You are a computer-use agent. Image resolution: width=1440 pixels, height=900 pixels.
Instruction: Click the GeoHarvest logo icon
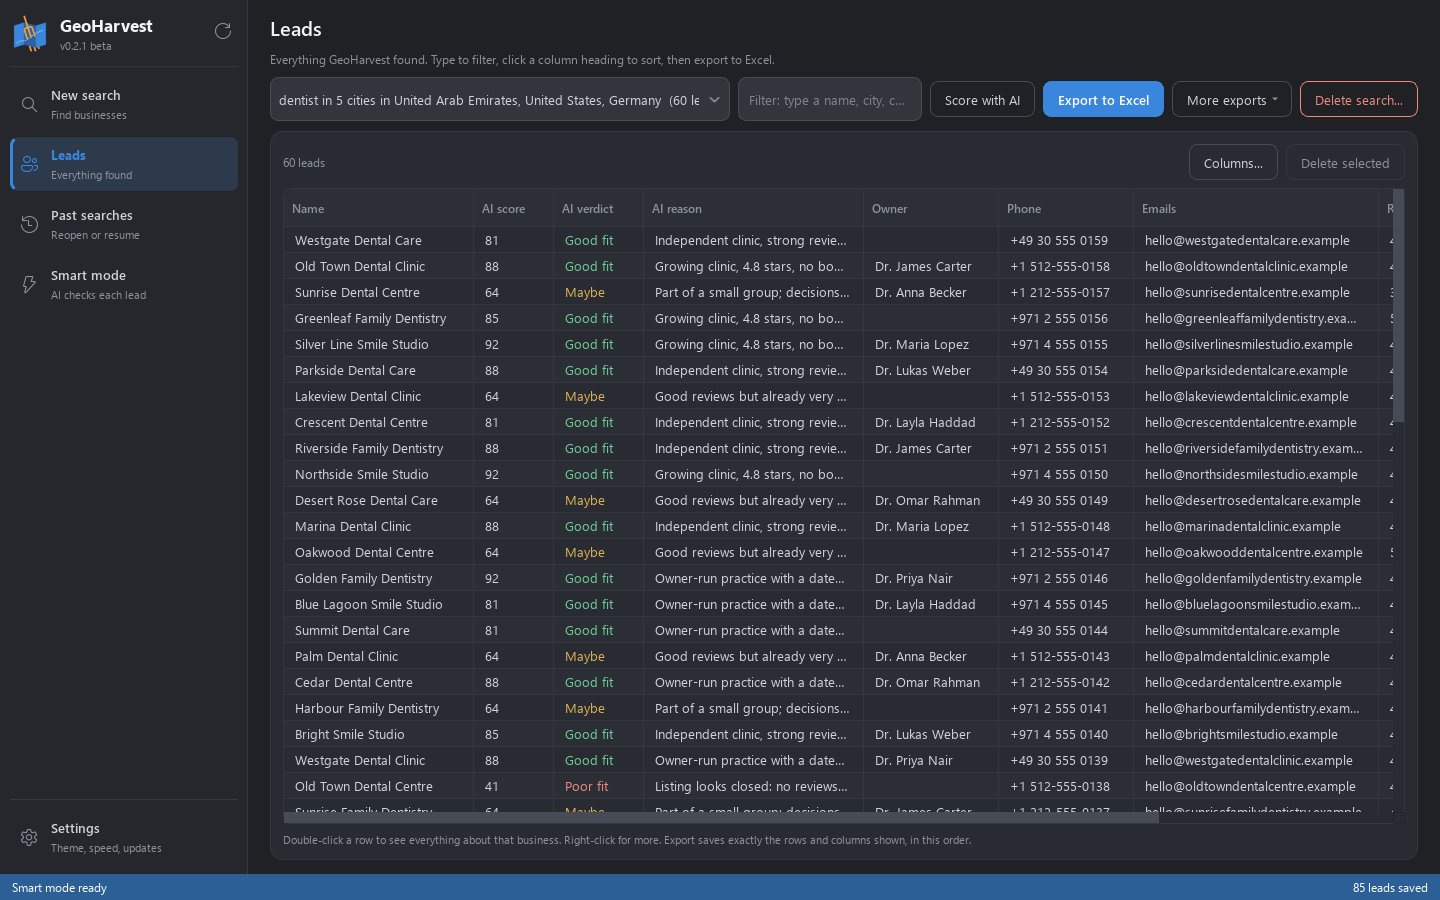coord(30,35)
